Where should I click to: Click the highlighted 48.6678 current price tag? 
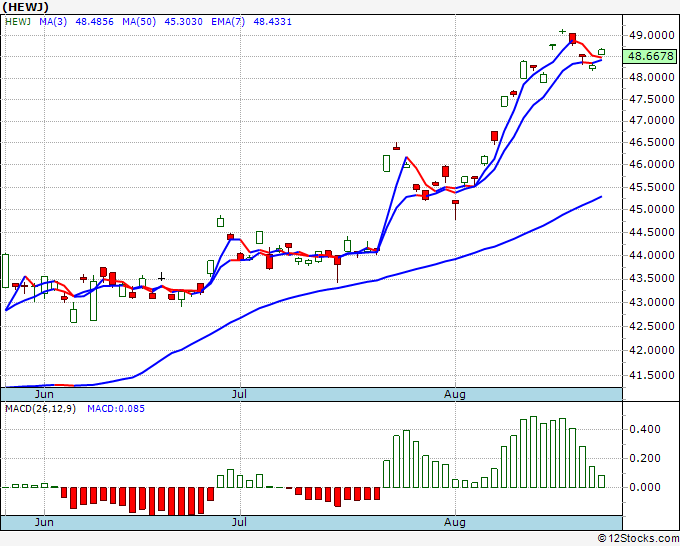[650, 56]
